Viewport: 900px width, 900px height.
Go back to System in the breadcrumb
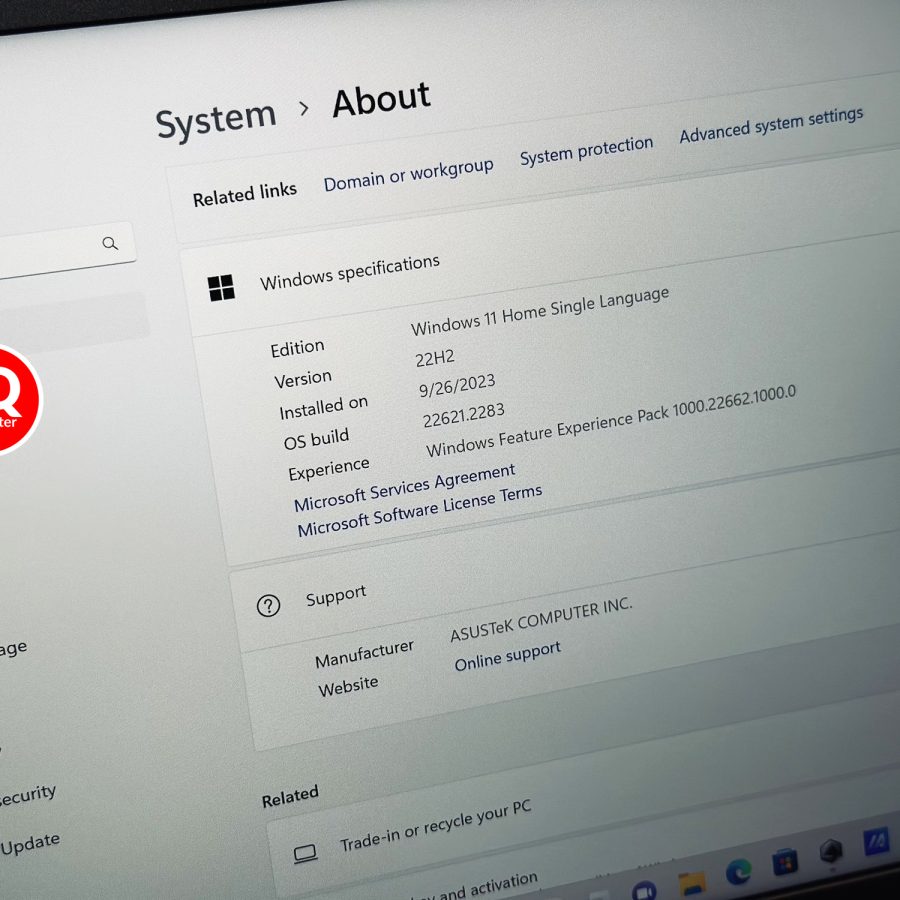click(x=216, y=119)
